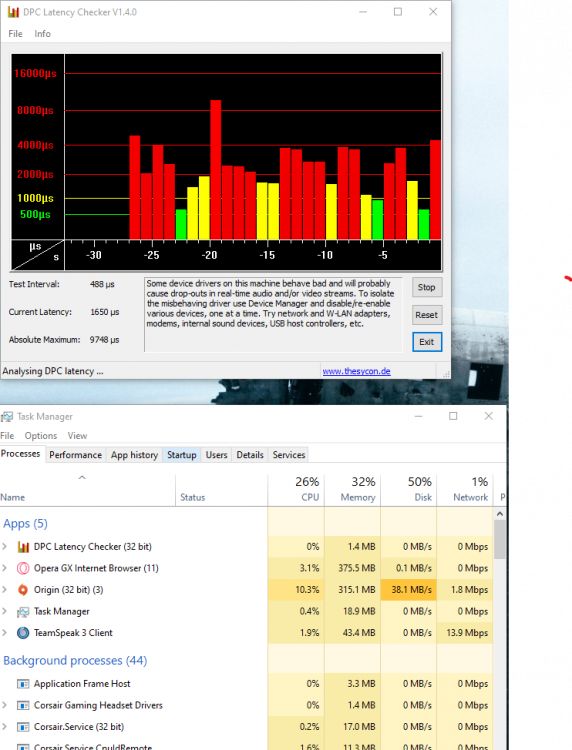Expand the TeamSpeak 3 Client group
Viewport: 572px width, 750px height.
[5, 632]
